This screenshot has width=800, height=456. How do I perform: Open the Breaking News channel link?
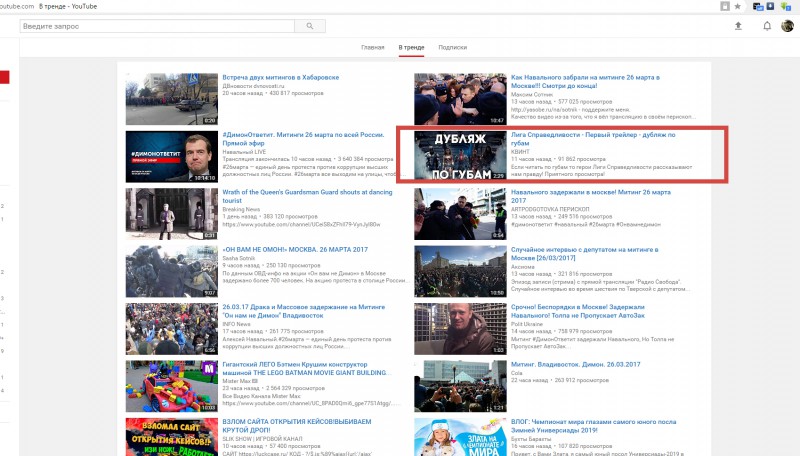click(241, 210)
